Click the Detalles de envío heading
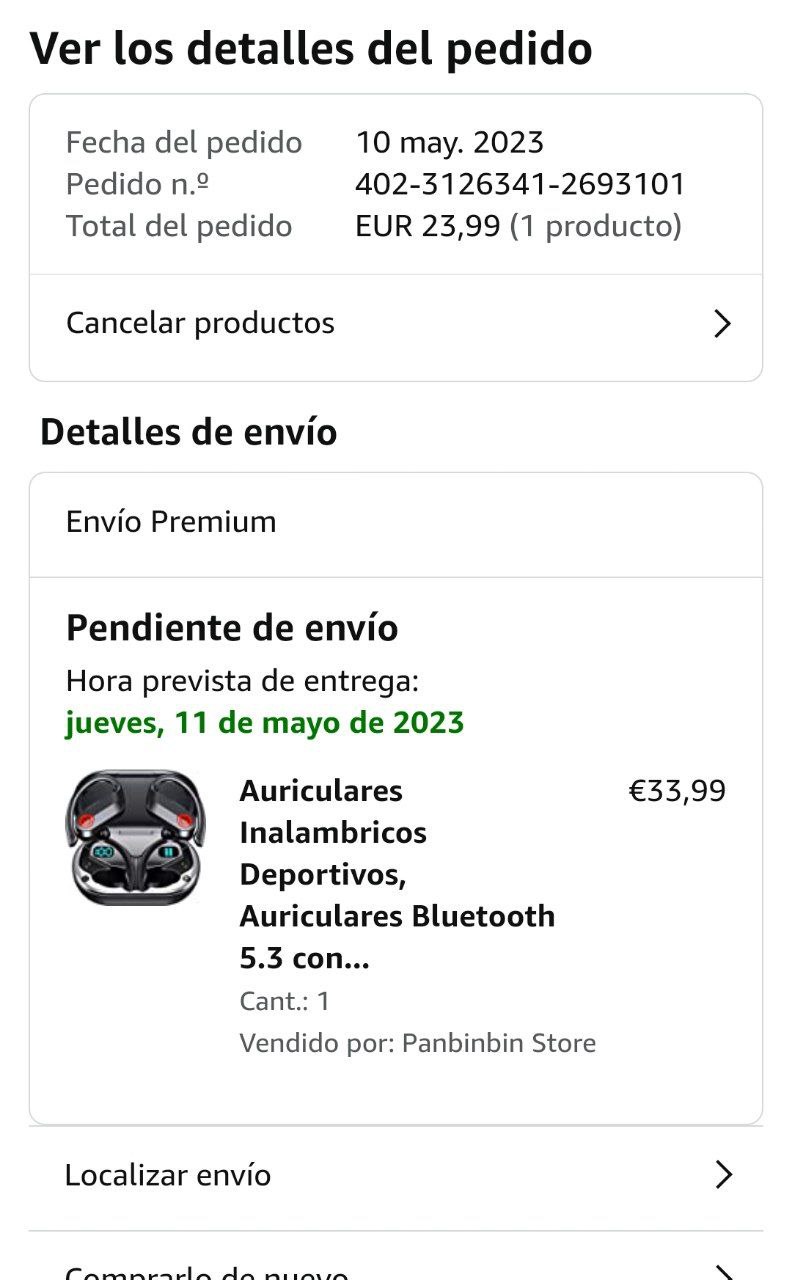Image resolution: width=792 pixels, height=1280 pixels. (x=188, y=432)
